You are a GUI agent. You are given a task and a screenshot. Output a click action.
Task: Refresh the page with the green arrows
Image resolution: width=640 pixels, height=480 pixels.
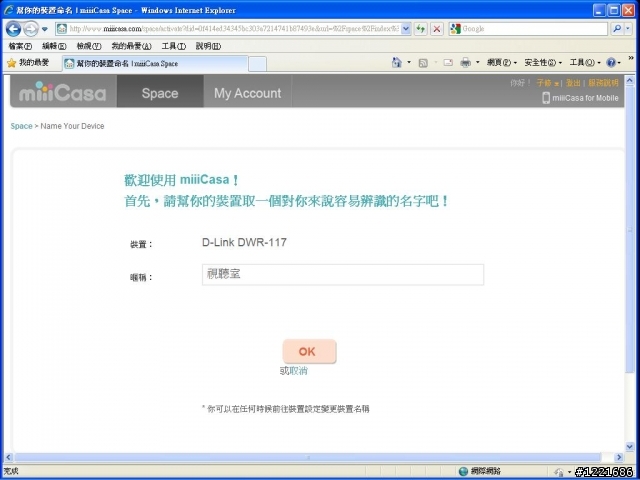pyautogui.click(x=420, y=29)
